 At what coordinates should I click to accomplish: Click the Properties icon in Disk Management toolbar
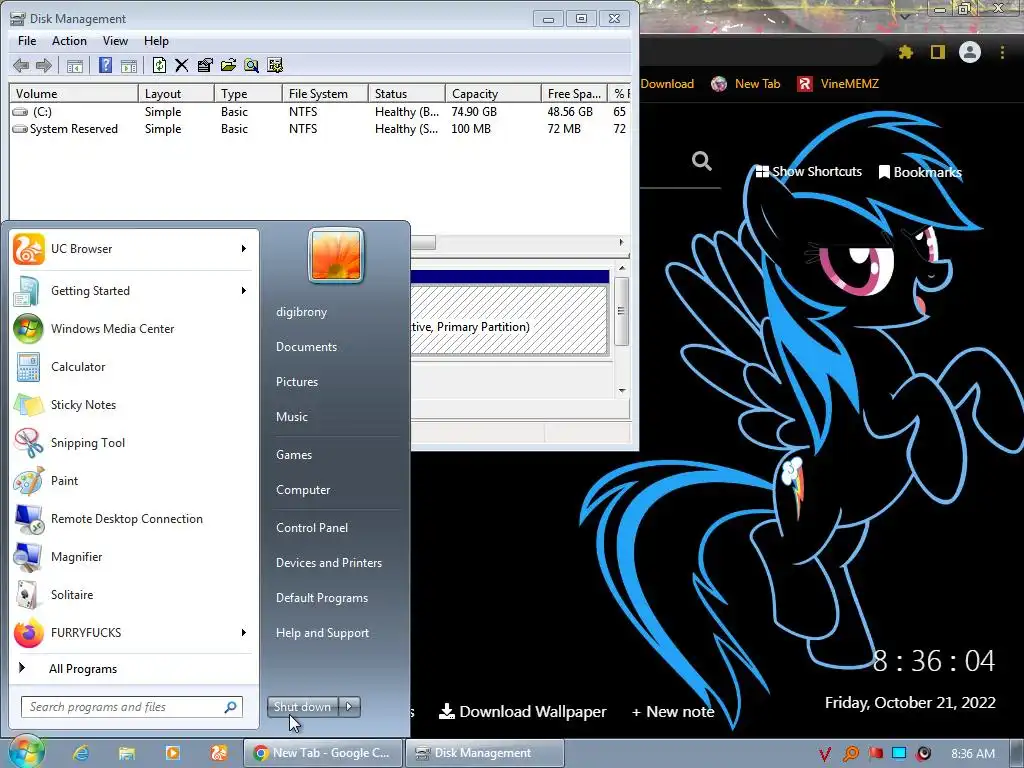[x=205, y=65]
